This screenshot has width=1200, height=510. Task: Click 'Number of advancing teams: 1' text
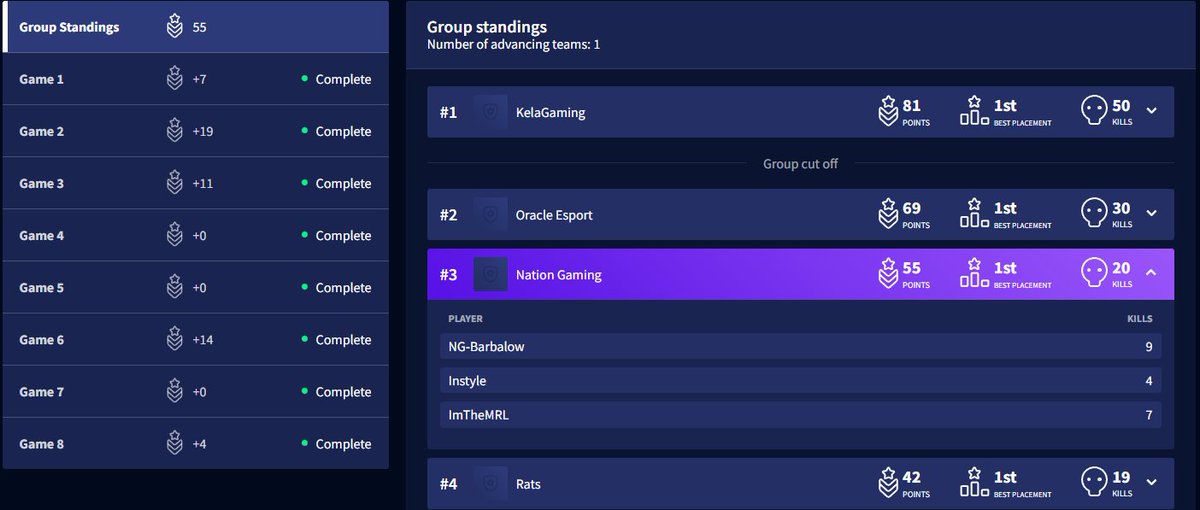pyautogui.click(x=513, y=44)
